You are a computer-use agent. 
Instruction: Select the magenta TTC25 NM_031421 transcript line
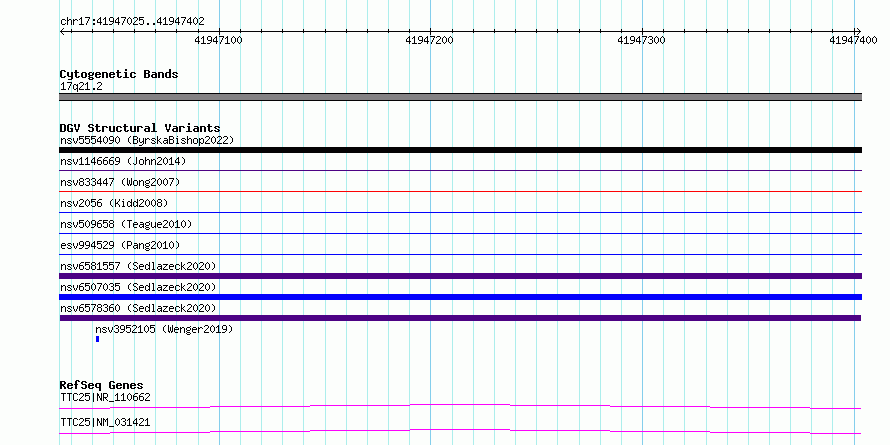tap(460, 431)
